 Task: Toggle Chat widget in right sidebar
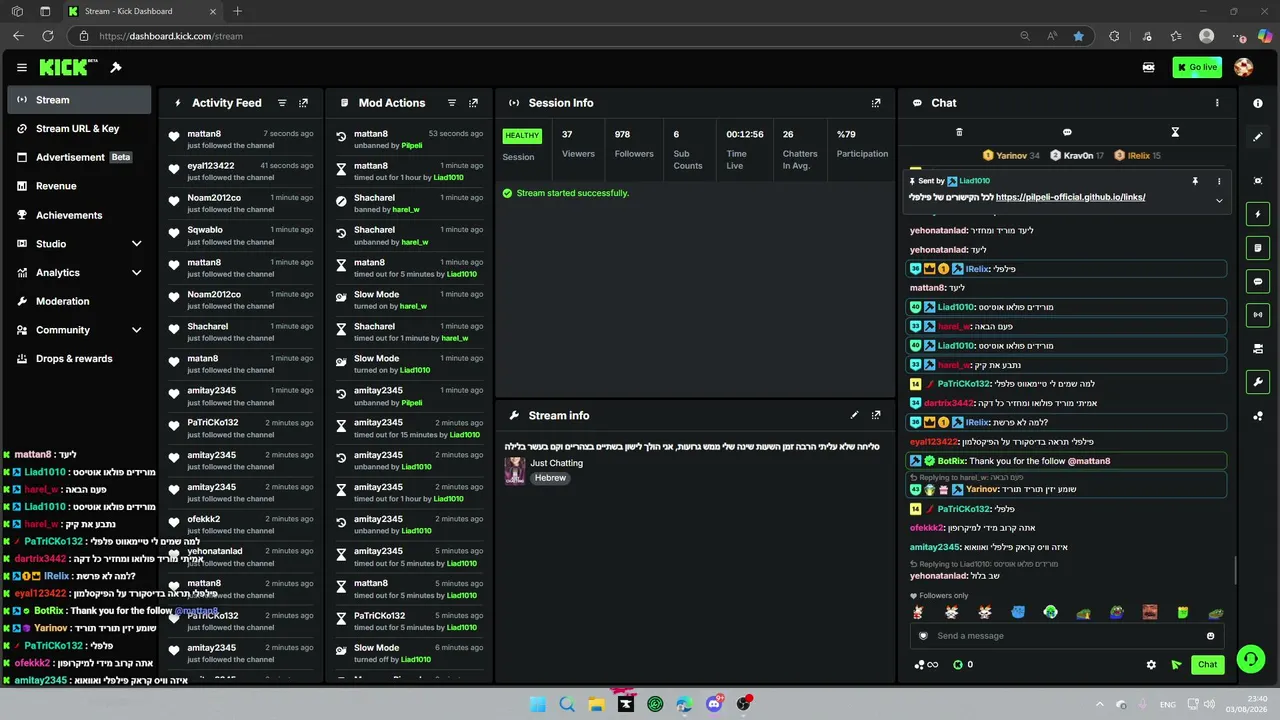coord(1258,282)
